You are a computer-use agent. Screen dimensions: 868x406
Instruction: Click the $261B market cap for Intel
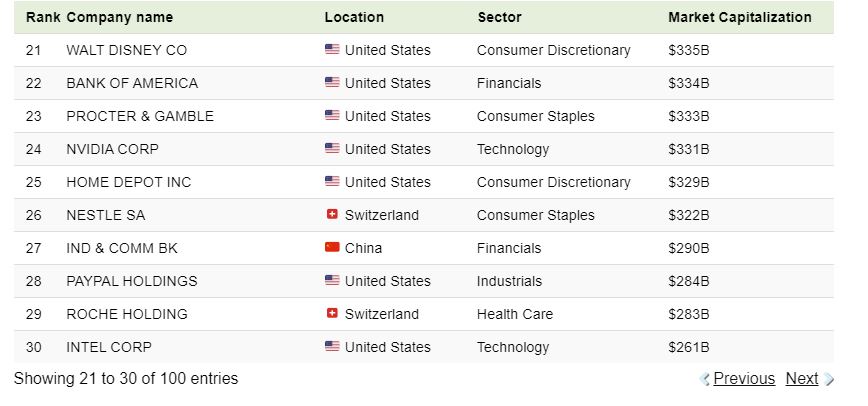coord(688,347)
